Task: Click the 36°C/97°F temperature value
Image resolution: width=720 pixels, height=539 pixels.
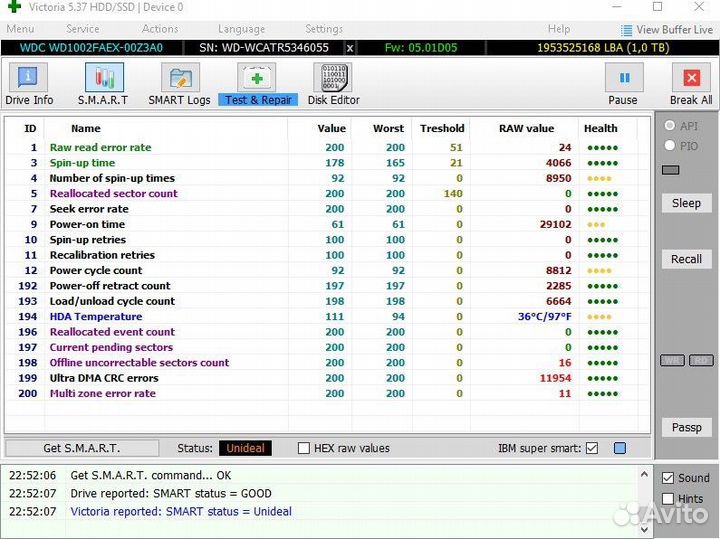Action: click(545, 317)
